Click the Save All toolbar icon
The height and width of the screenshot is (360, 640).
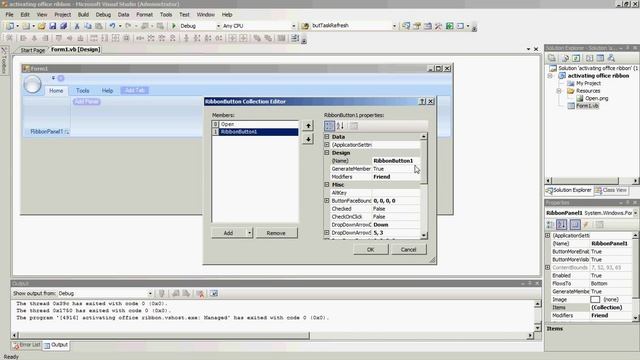pyautogui.click(x=63, y=26)
